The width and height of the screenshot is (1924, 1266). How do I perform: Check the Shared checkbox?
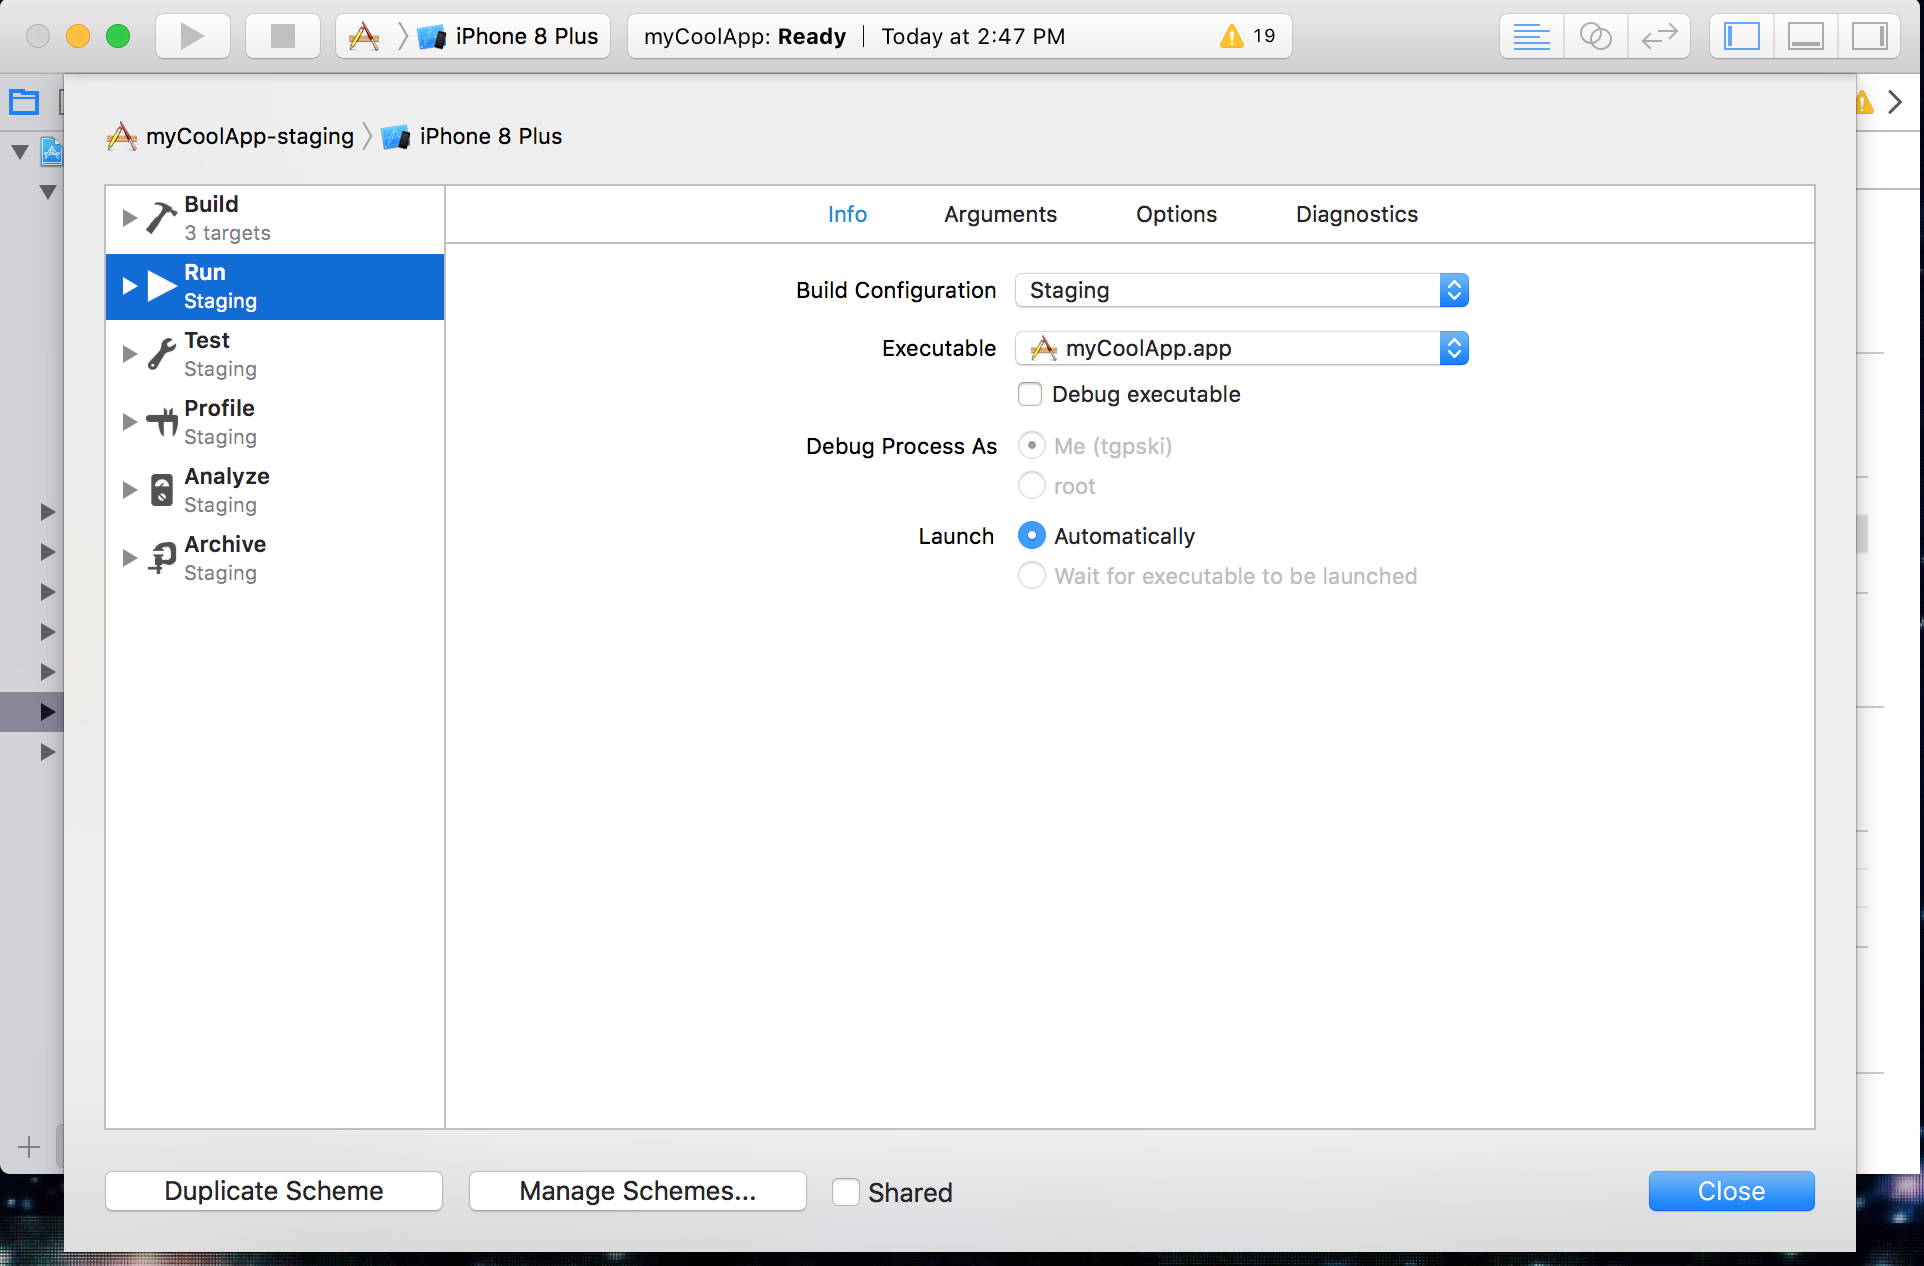(846, 1191)
